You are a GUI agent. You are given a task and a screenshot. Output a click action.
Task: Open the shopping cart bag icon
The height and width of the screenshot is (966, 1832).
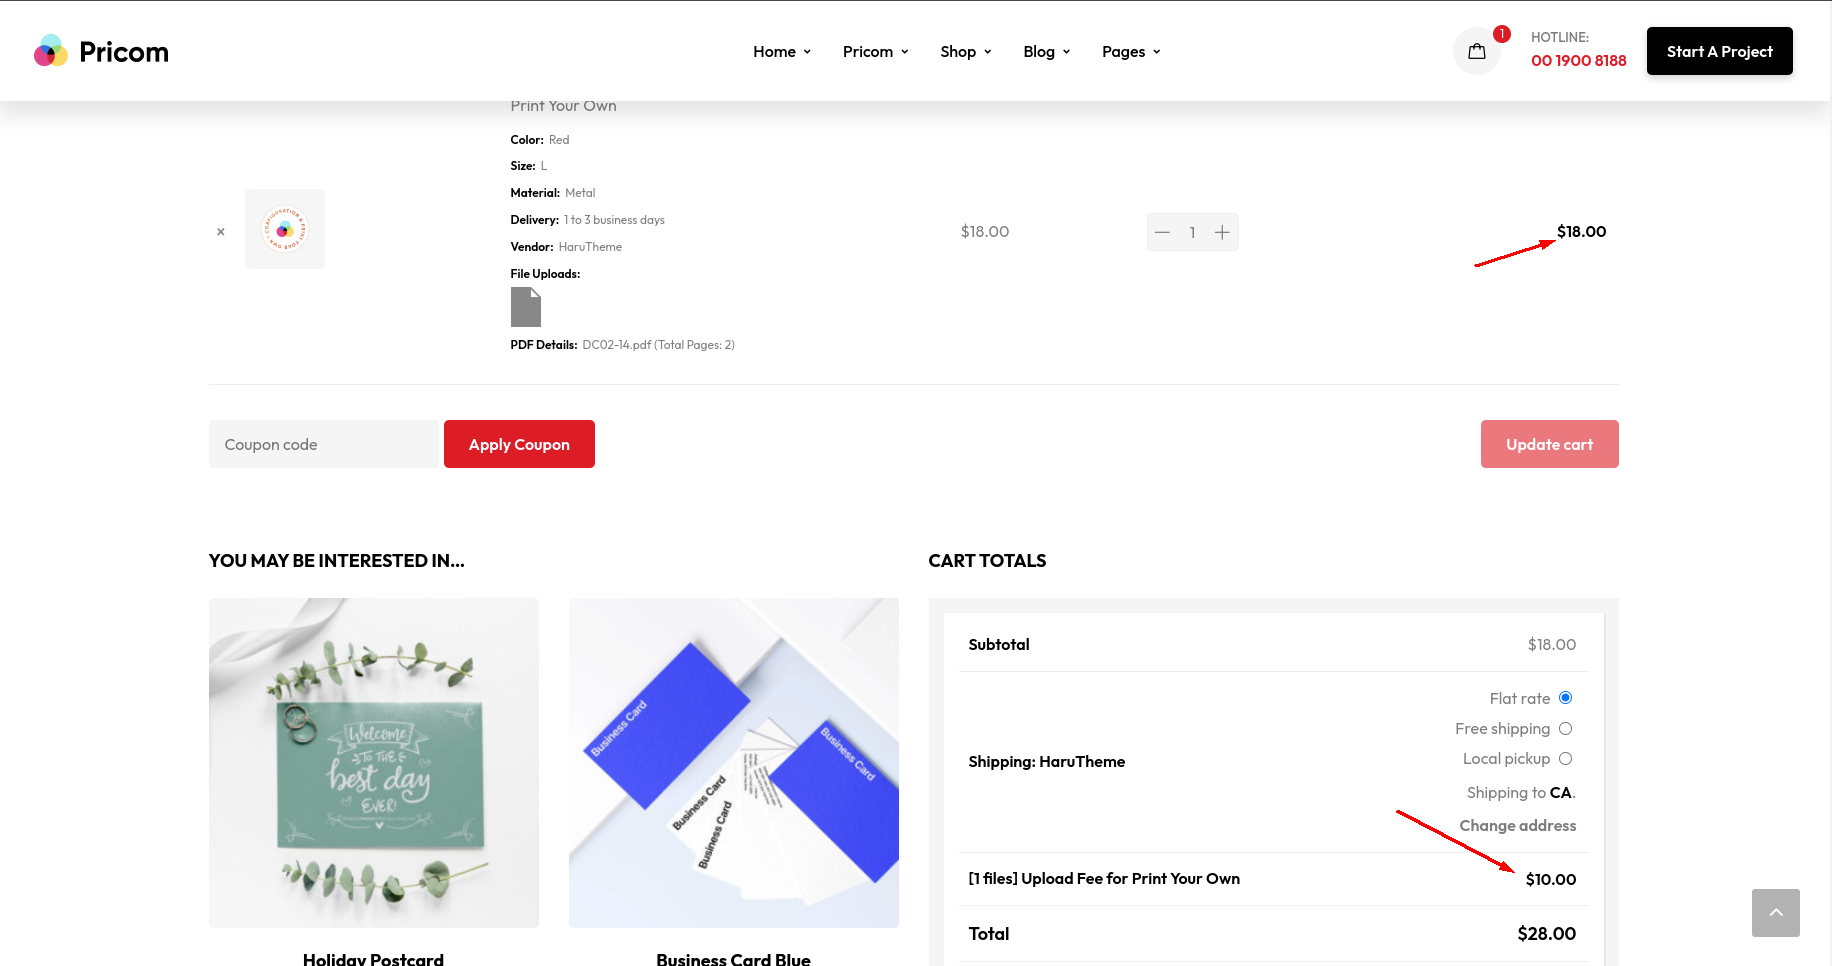point(1476,51)
